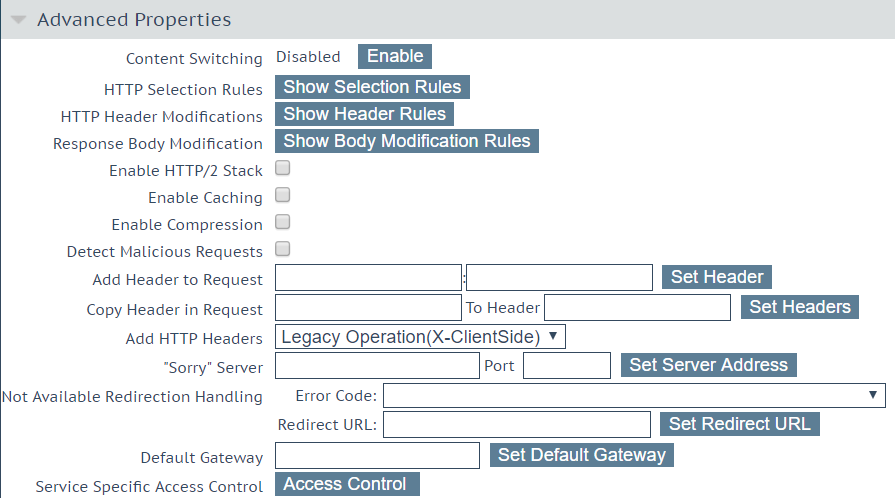The image size is (895, 498).
Task: Toggle the Enable Caching checkbox
Action: tap(283, 195)
